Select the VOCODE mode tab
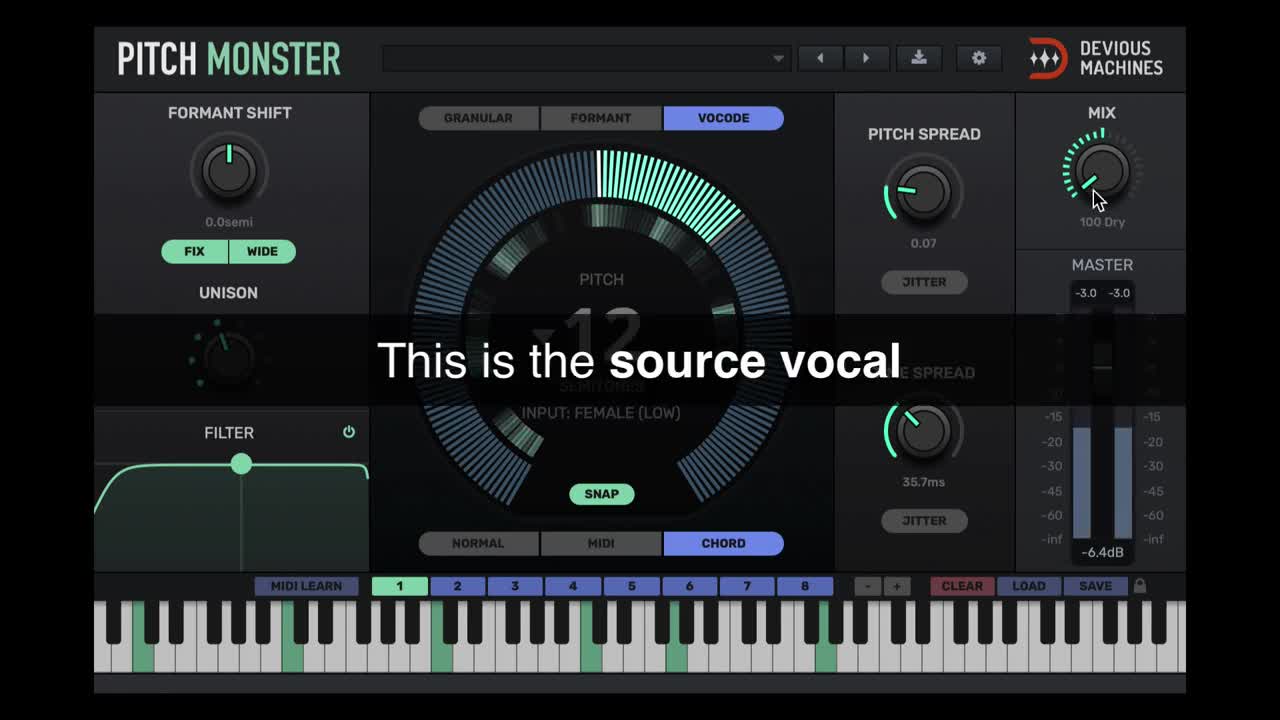Image resolution: width=1280 pixels, height=720 pixels. click(723, 118)
